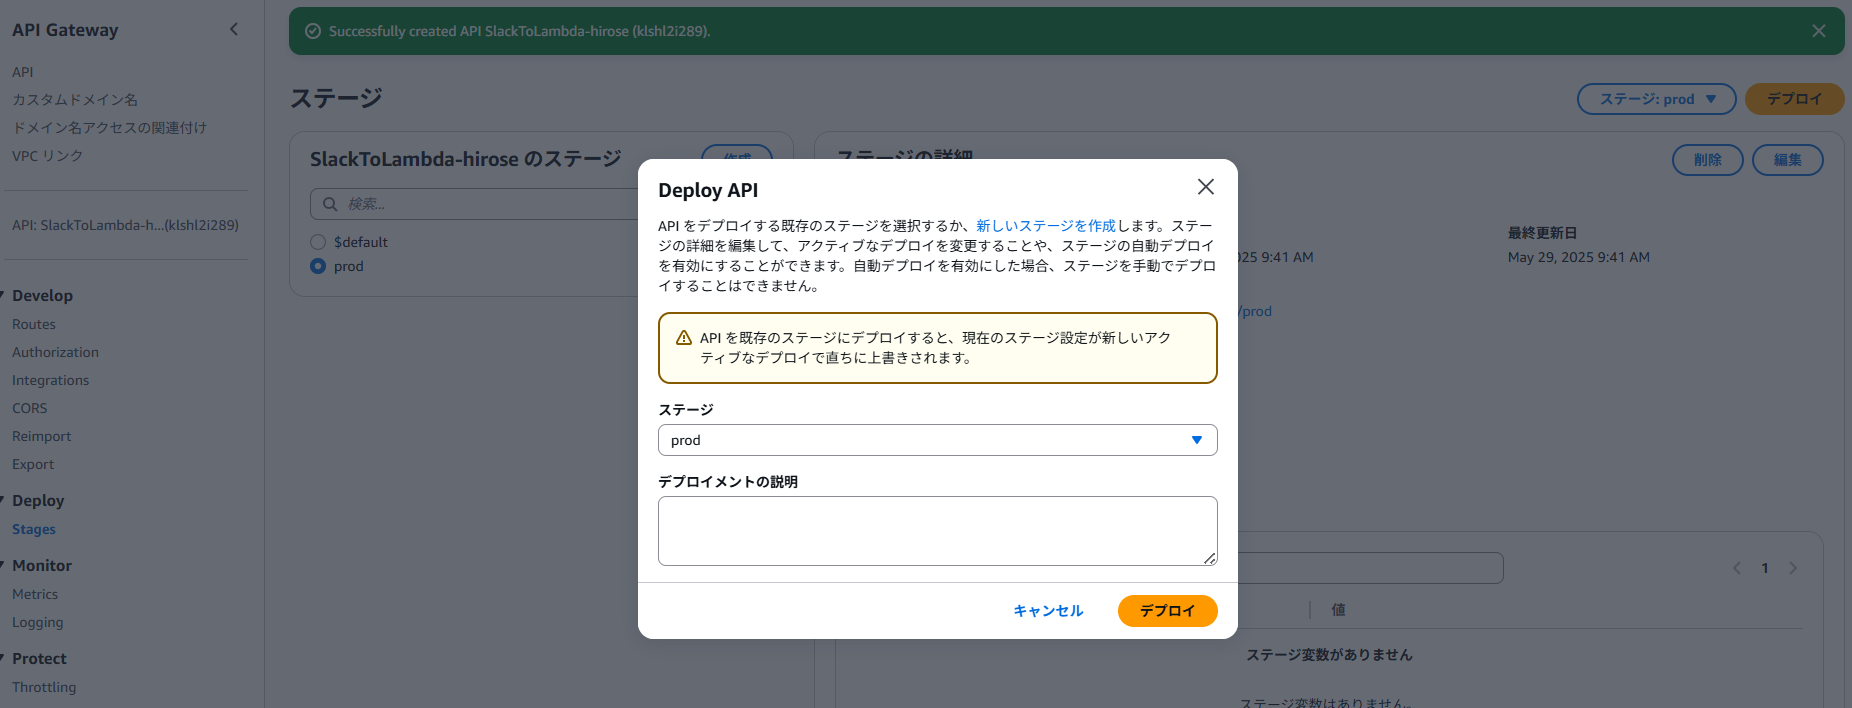Click the search magnifier icon in stages panel

[x=330, y=204]
